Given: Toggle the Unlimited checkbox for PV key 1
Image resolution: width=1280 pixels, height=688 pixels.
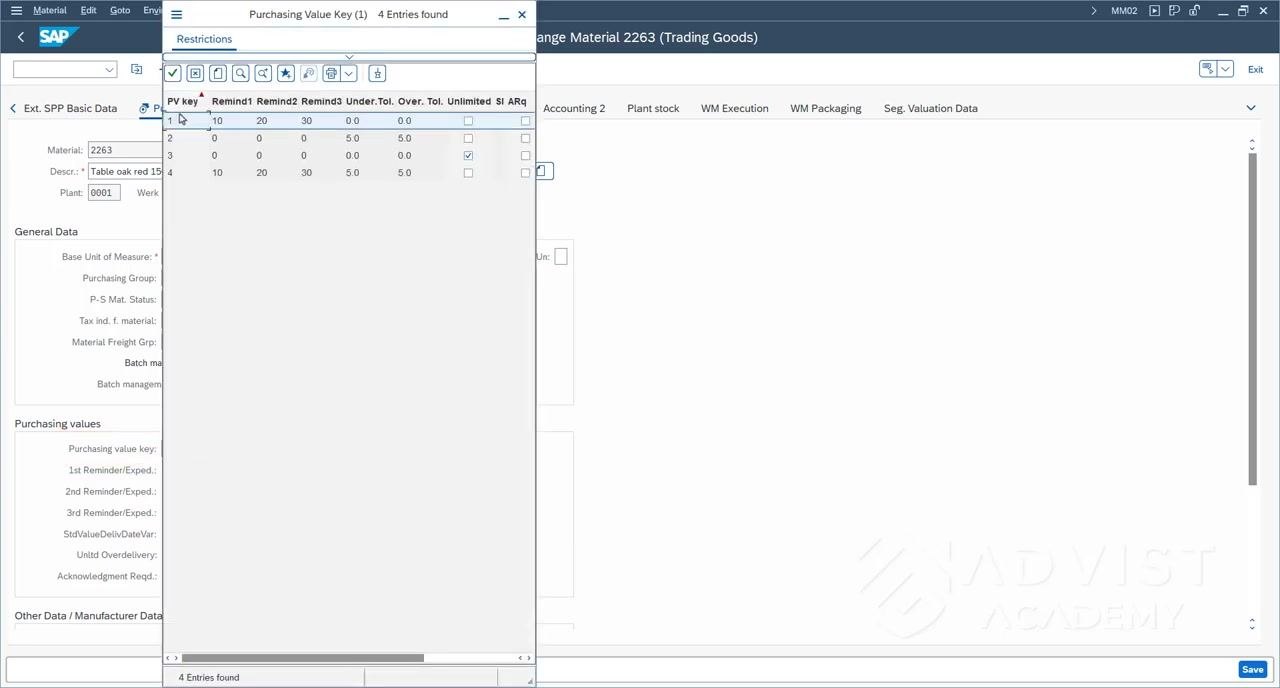Looking at the screenshot, I should click(468, 121).
